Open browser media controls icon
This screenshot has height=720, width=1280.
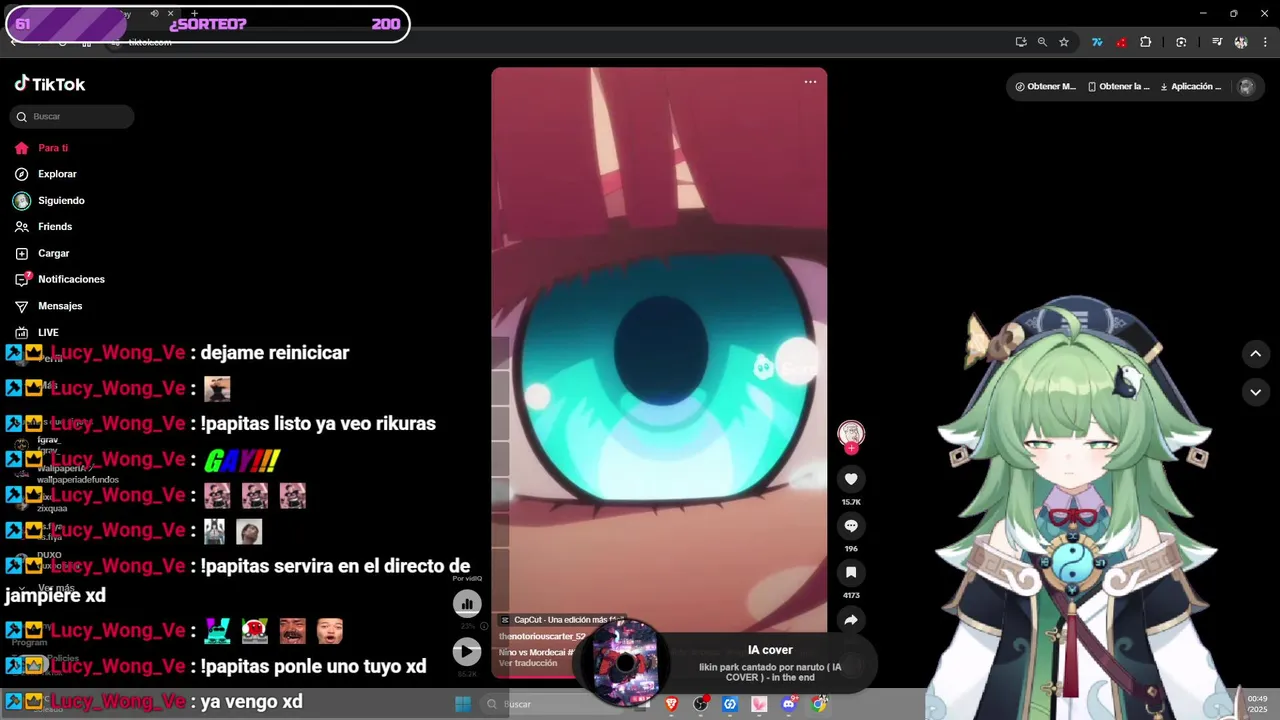[1217, 42]
